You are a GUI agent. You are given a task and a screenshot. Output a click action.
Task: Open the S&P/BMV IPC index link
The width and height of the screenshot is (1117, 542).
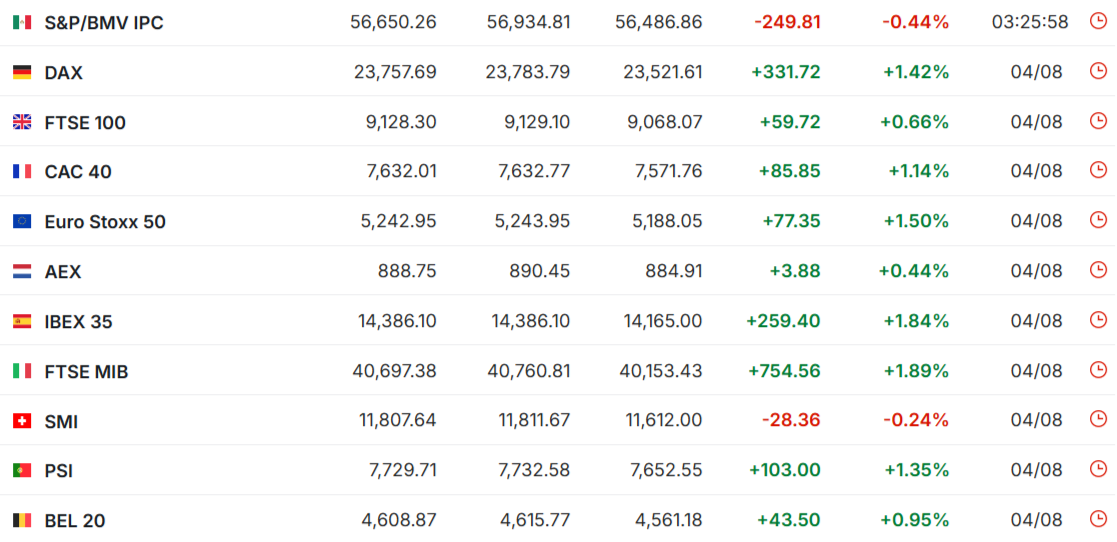(104, 23)
